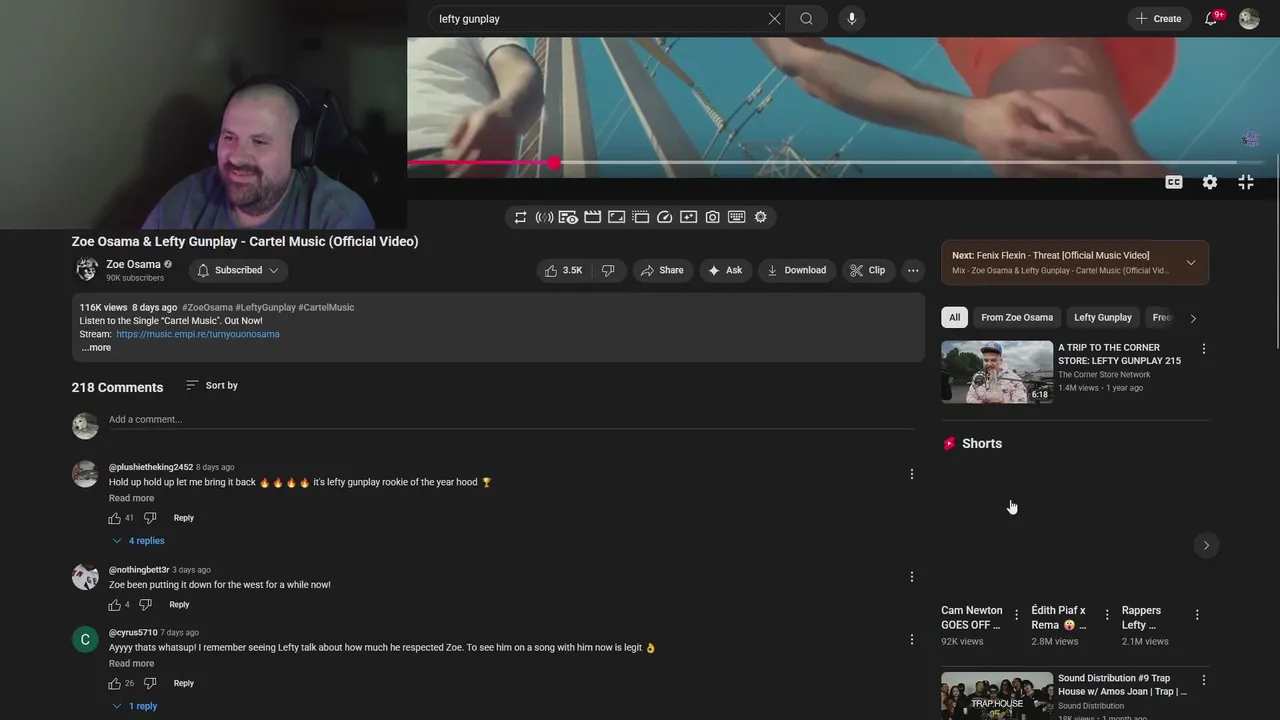Click the #CartelMusic hashtag
This screenshot has width=1280, height=720.
[x=326, y=307]
